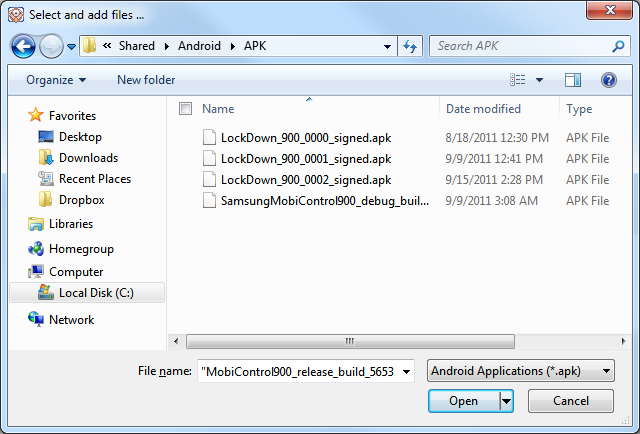The height and width of the screenshot is (434, 640).
Task: Click the Libraries icon
Action: pos(36,224)
